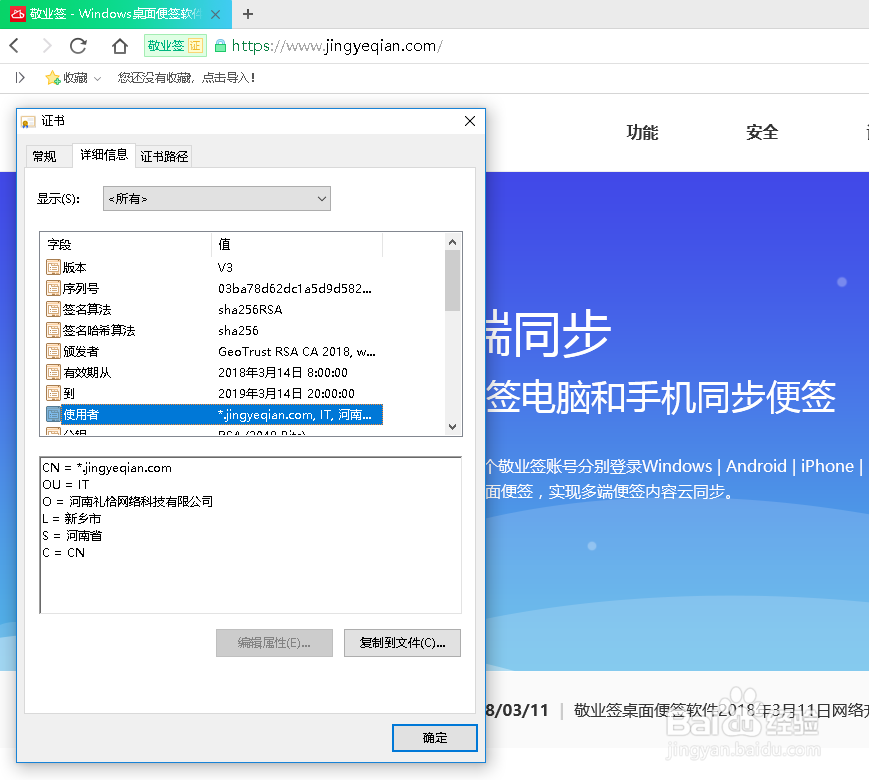Expand the bookmarks sidebar toggle icon
The height and width of the screenshot is (780, 869).
pos(20,78)
